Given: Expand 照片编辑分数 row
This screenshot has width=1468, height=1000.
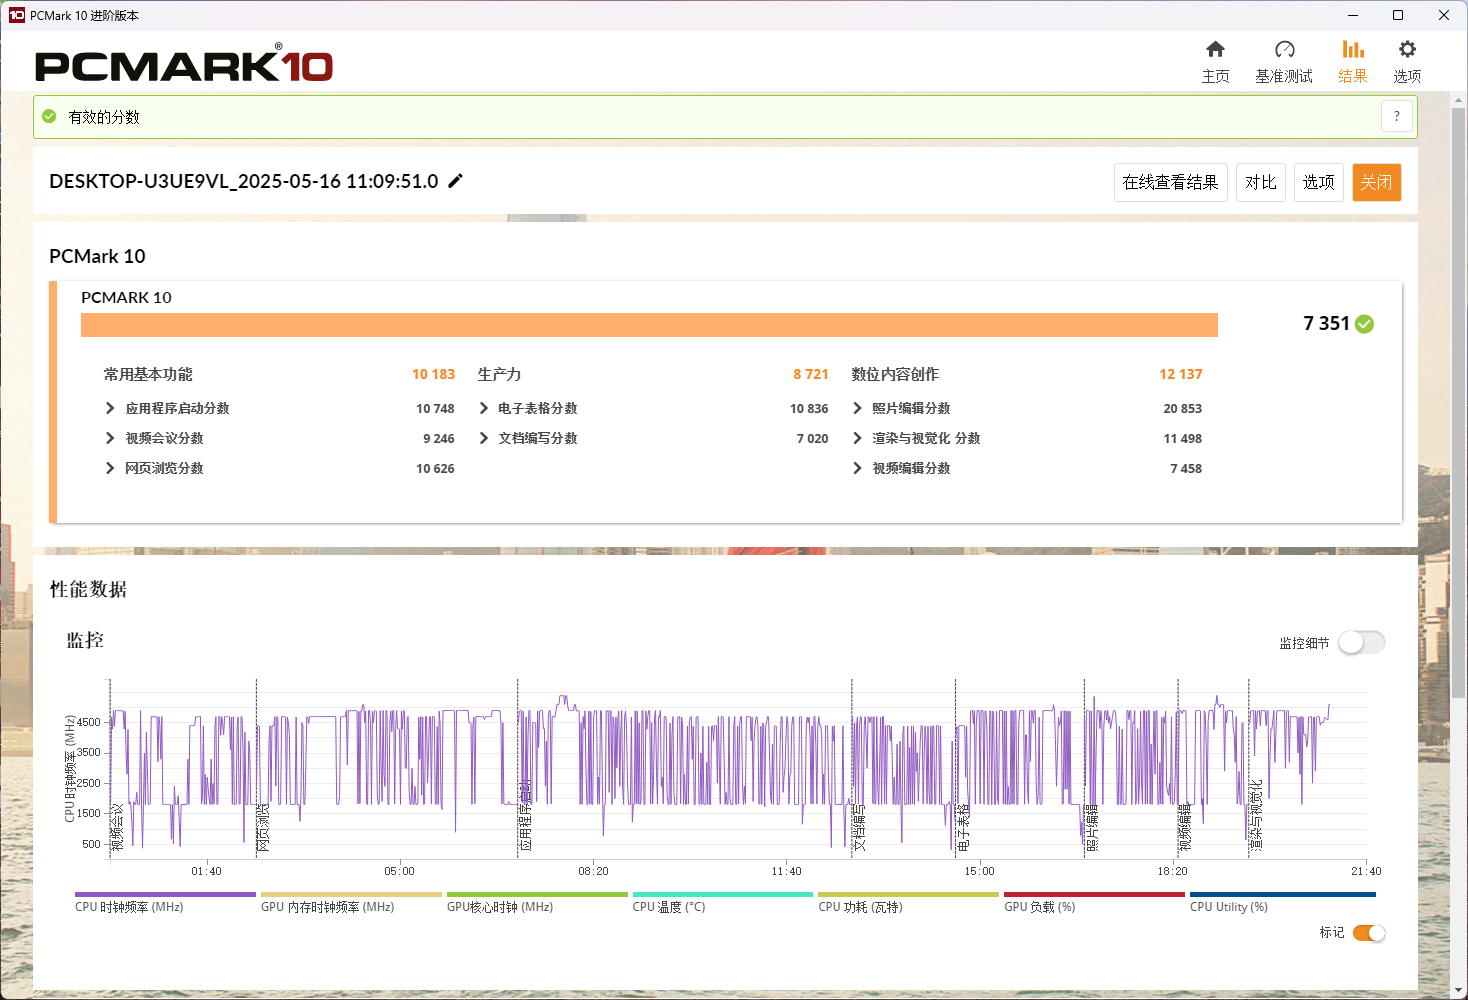Looking at the screenshot, I should (857, 408).
